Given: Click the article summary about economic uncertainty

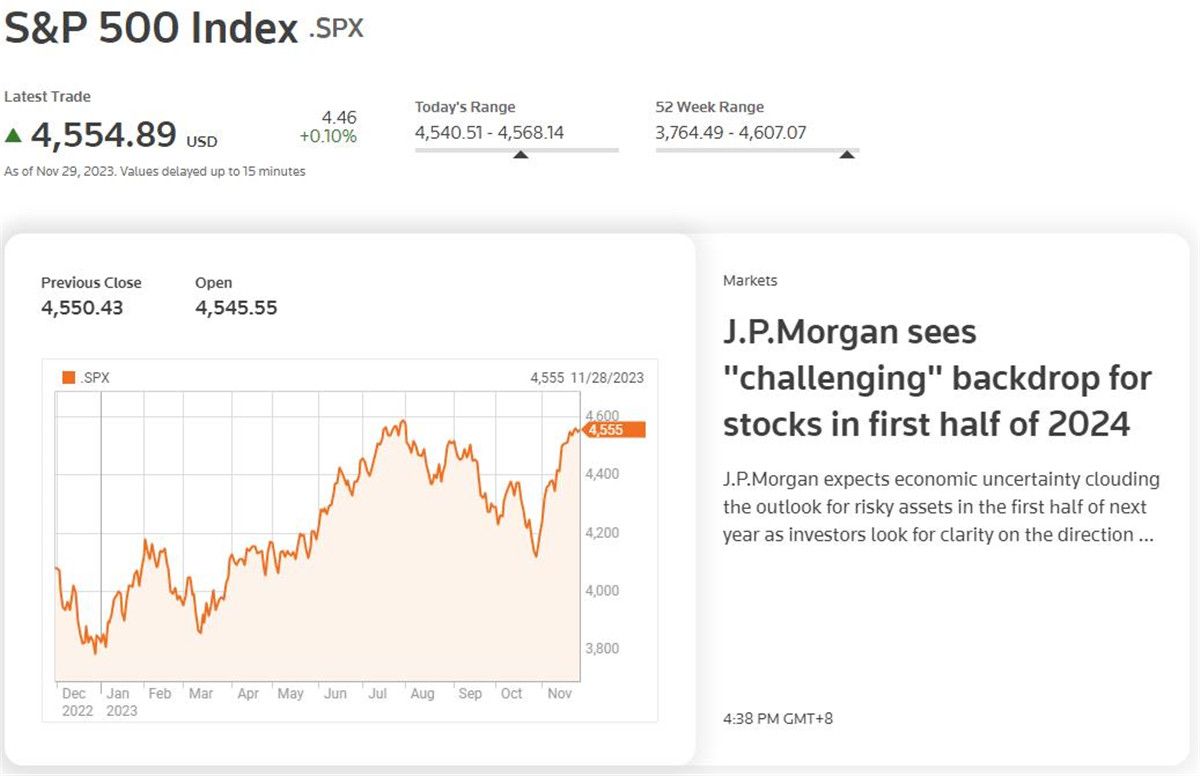Looking at the screenshot, I should coord(941,507).
